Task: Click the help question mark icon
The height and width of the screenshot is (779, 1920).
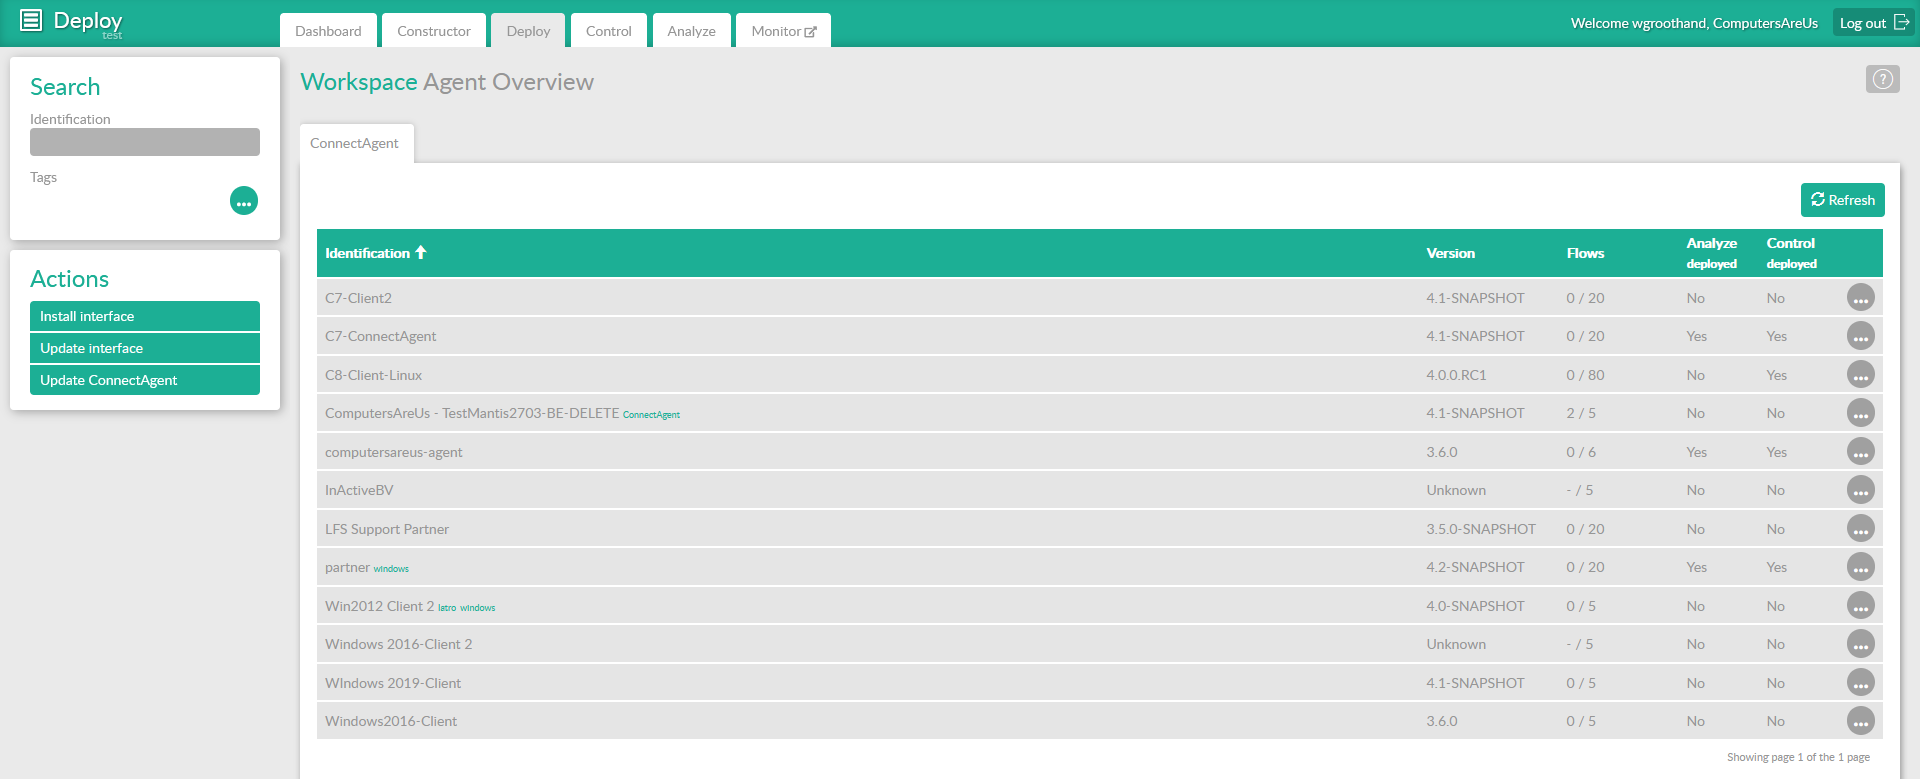Action: point(1882,79)
